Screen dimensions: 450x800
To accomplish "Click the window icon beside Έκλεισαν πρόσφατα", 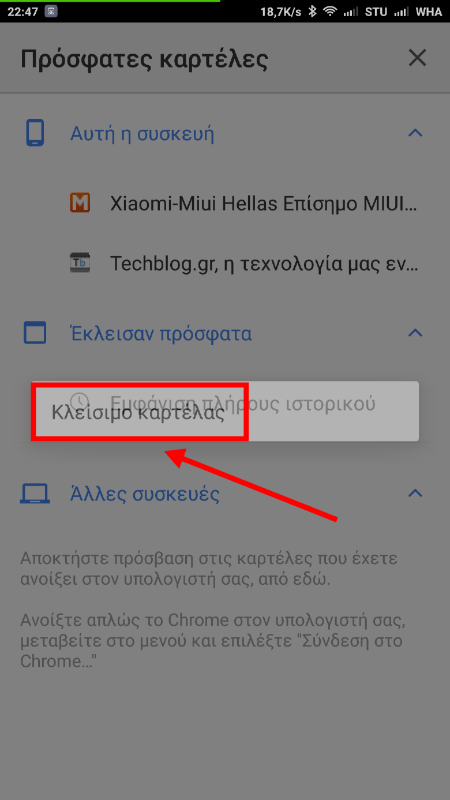I will pyautogui.click(x=35, y=333).
